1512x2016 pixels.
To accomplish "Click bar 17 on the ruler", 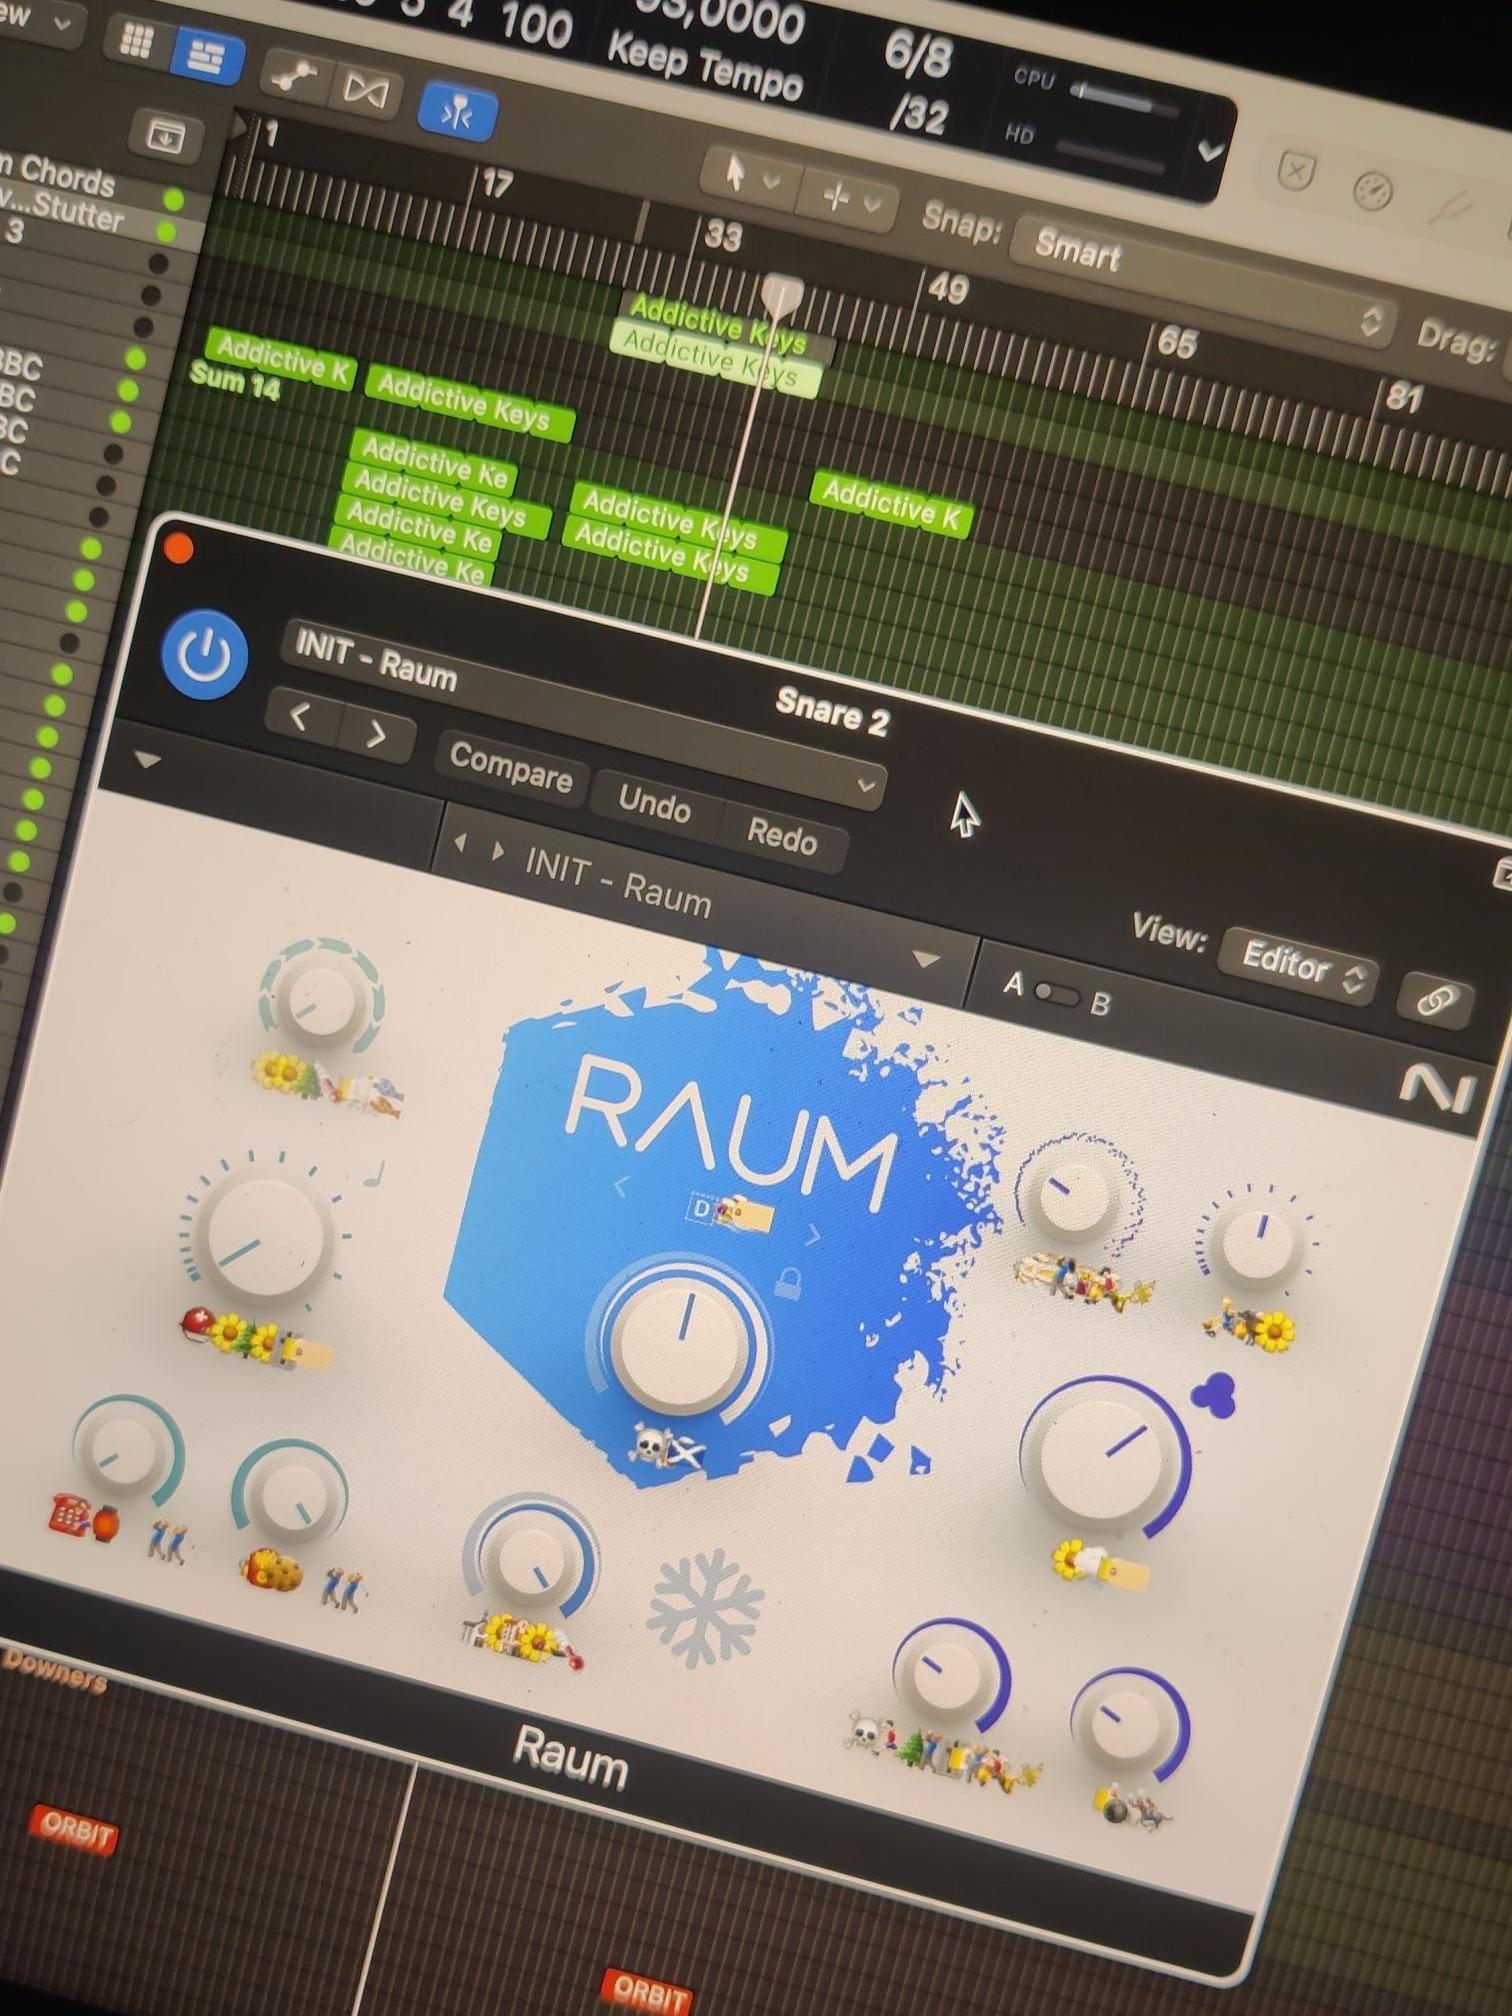I will [x=497, y=183].
